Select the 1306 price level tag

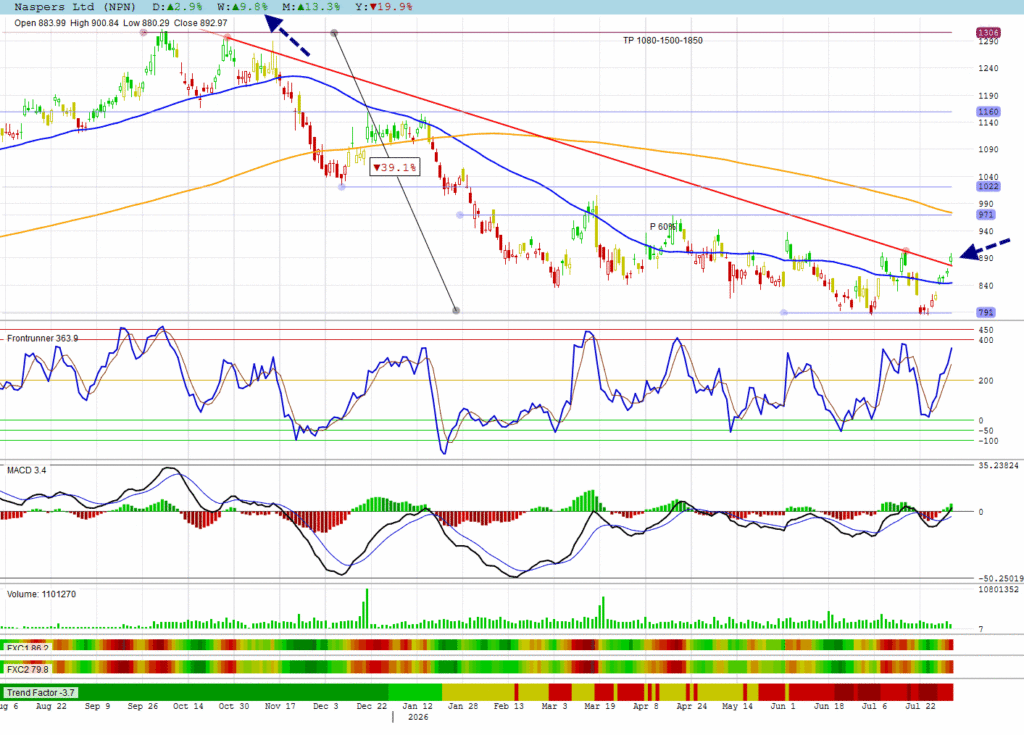987,33
